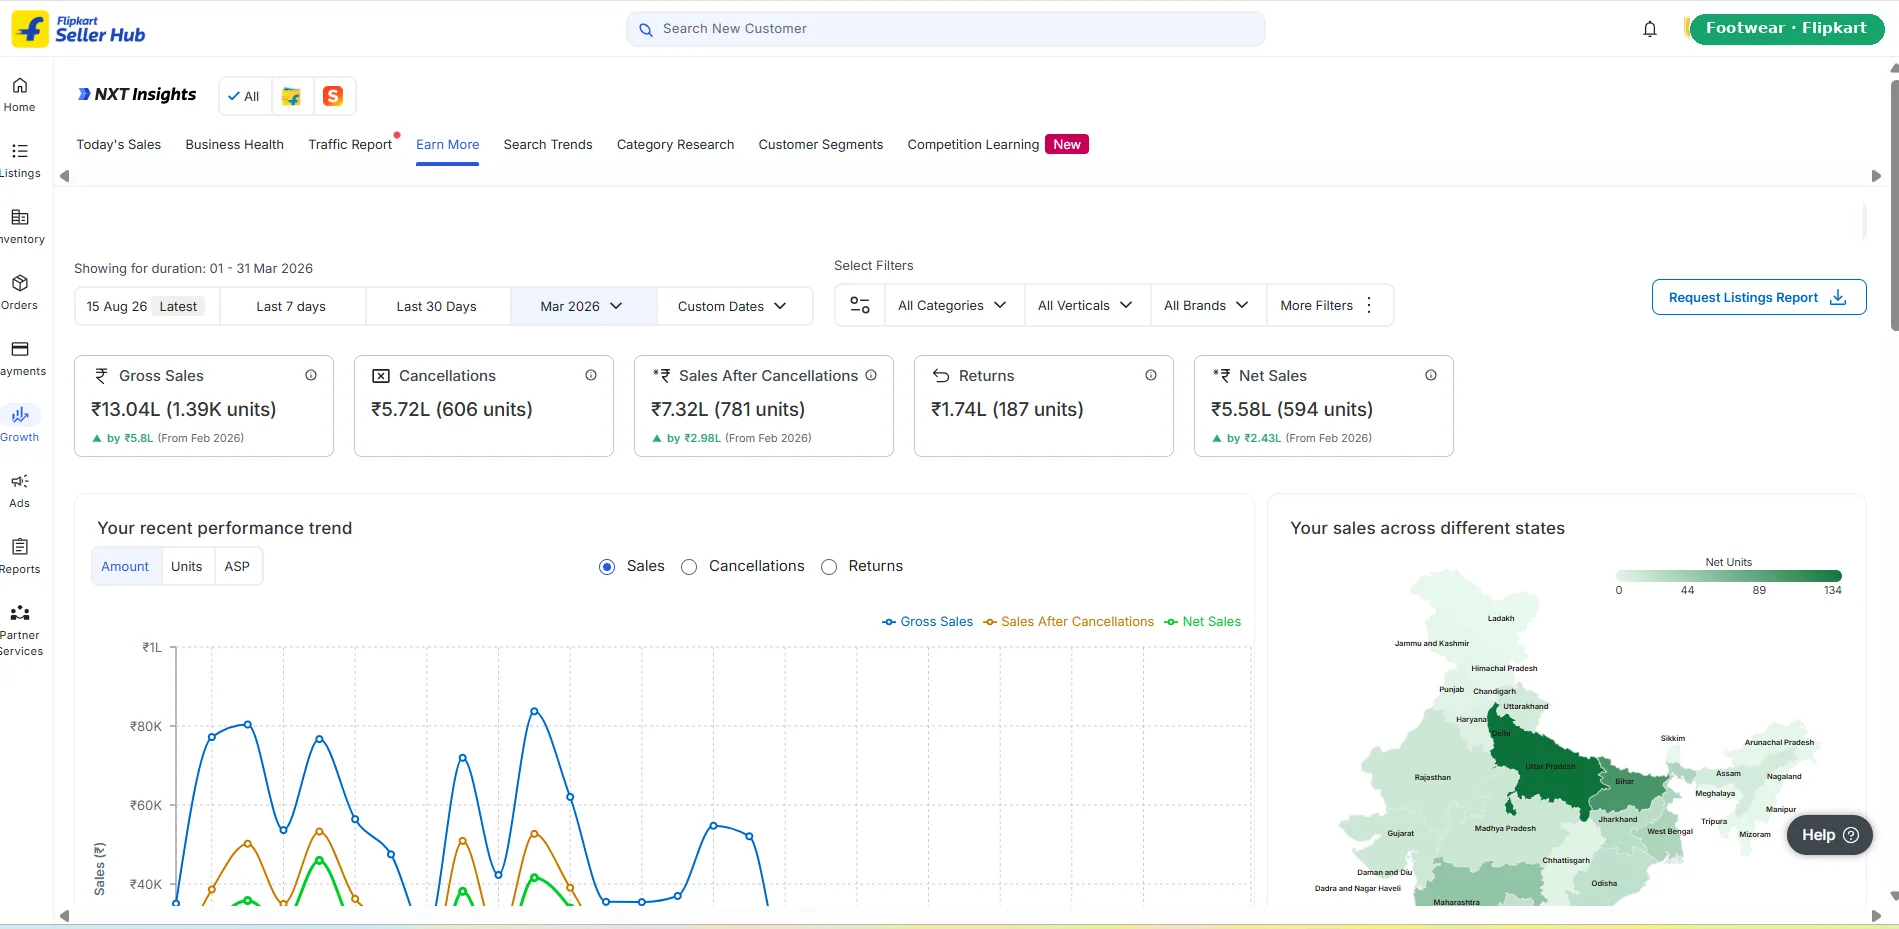1899x929 pixels.
Task: Select the Returns radio button
Action: point(829,567)
